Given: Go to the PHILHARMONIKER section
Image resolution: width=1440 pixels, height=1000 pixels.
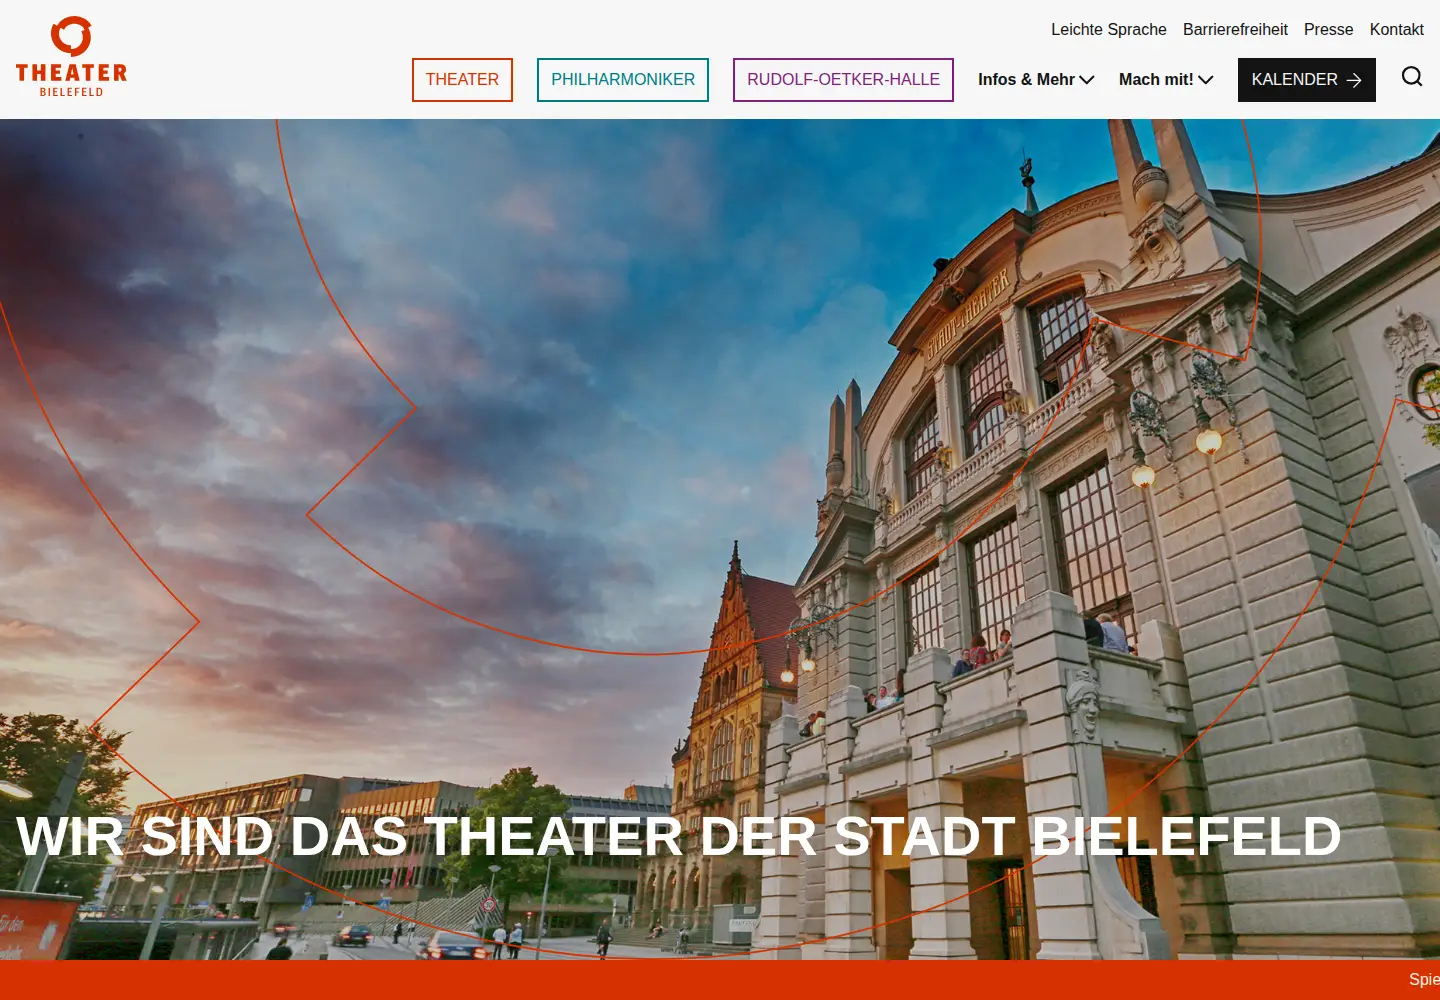Looking at the screenshot, I should pos(623,80).
